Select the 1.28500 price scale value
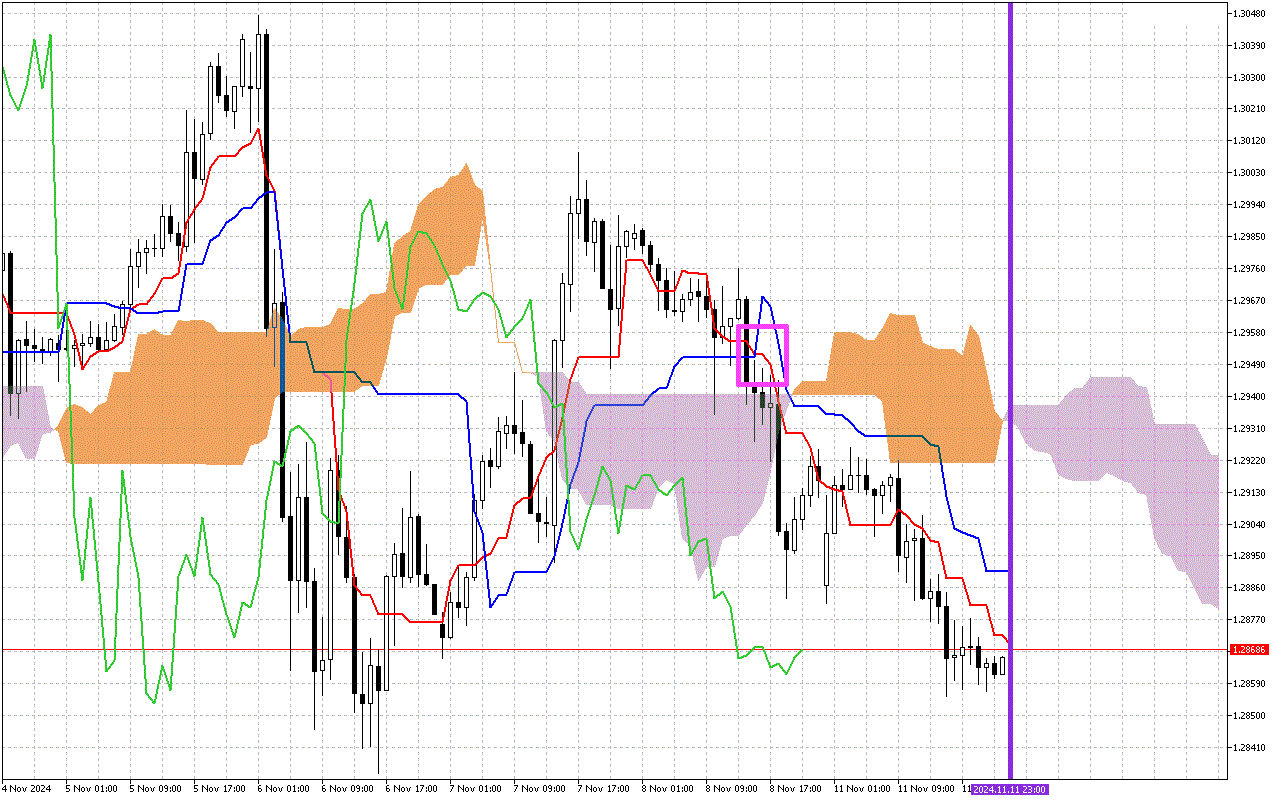 point(1248,716)
